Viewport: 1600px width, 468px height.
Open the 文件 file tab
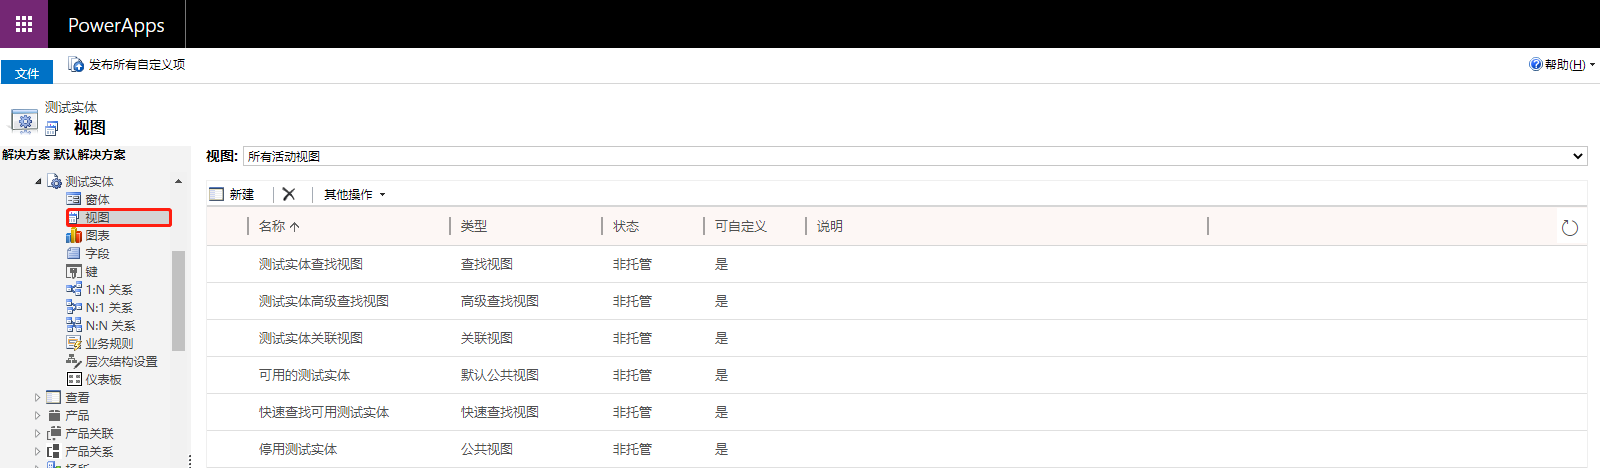tap(27, 73)
